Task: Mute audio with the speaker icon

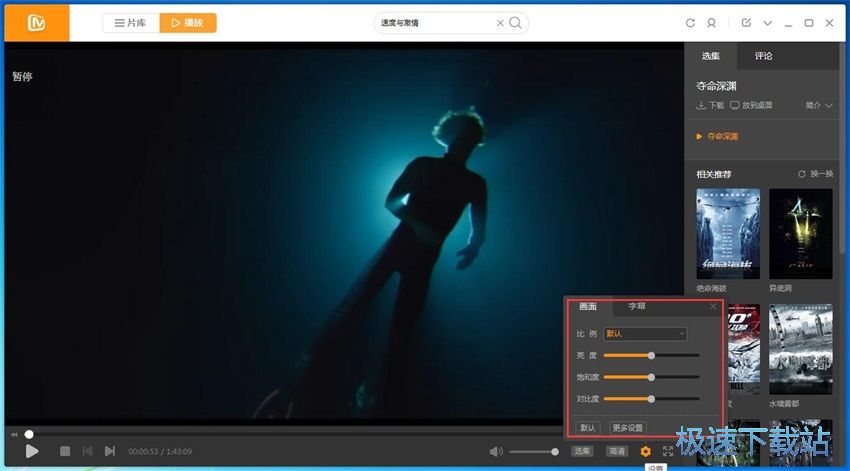Action: click(496, 451)
